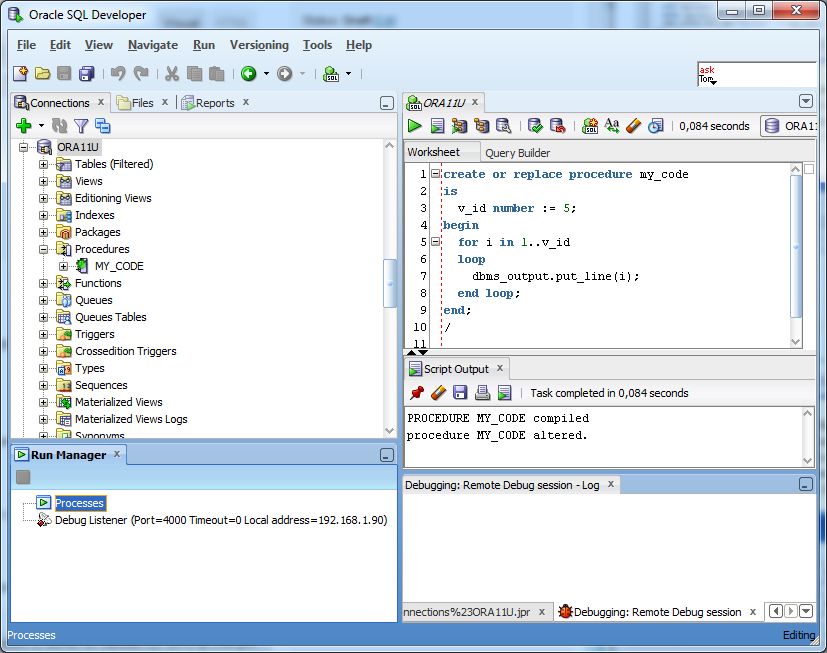This screenshot has height=653, width=827.
Task: Click the Save icon in Script Output toolbar
Action: [x=460, y=392]
